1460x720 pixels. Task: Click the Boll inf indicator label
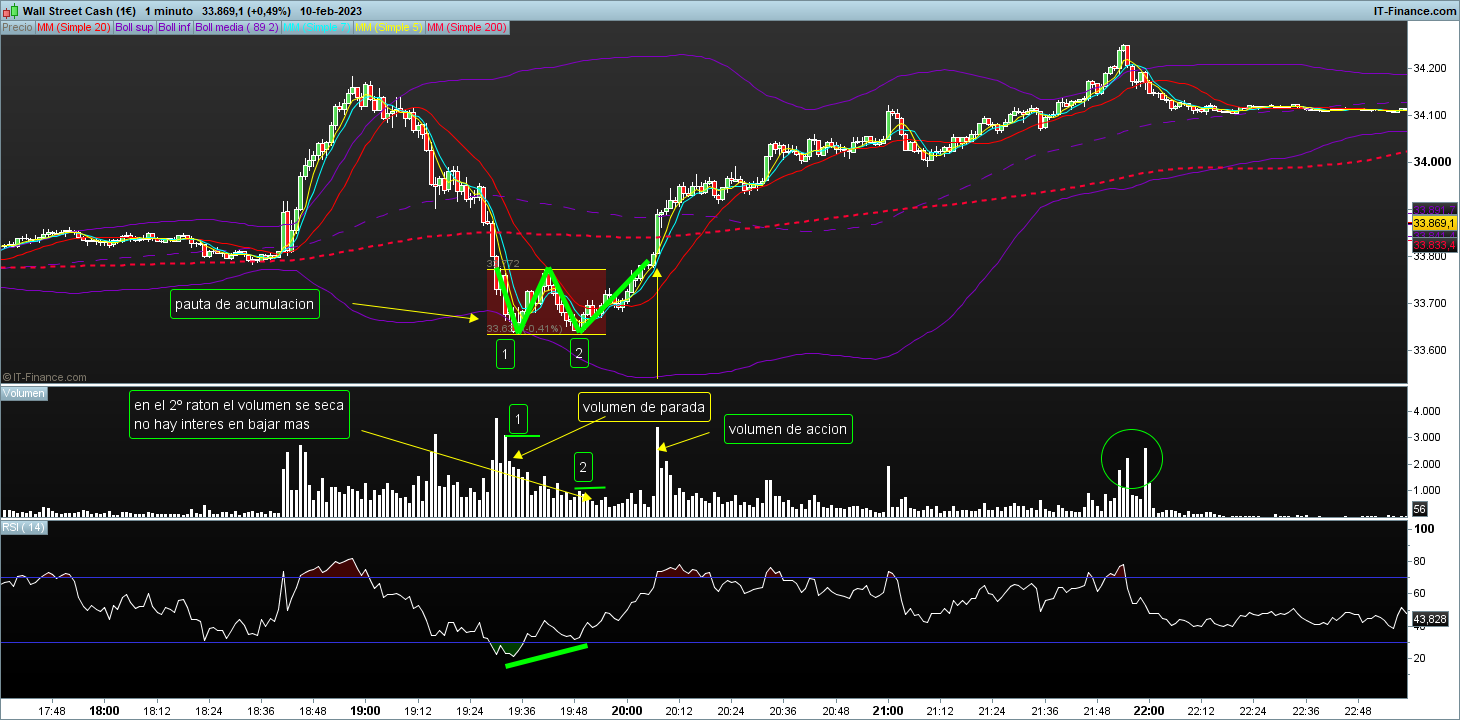point(174,28)
